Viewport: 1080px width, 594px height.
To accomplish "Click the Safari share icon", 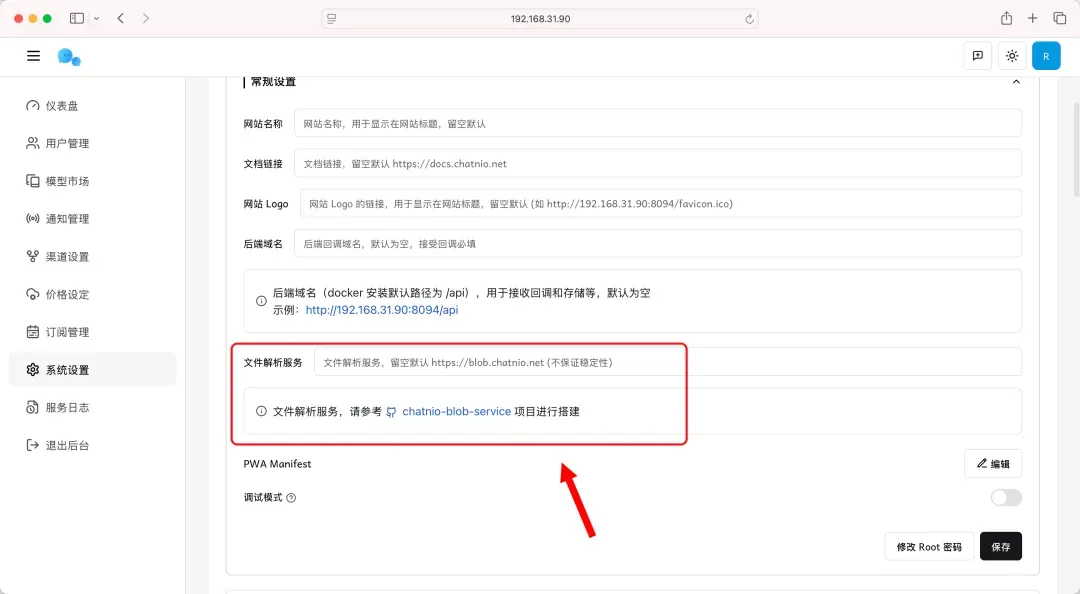I will point(1006,19).
